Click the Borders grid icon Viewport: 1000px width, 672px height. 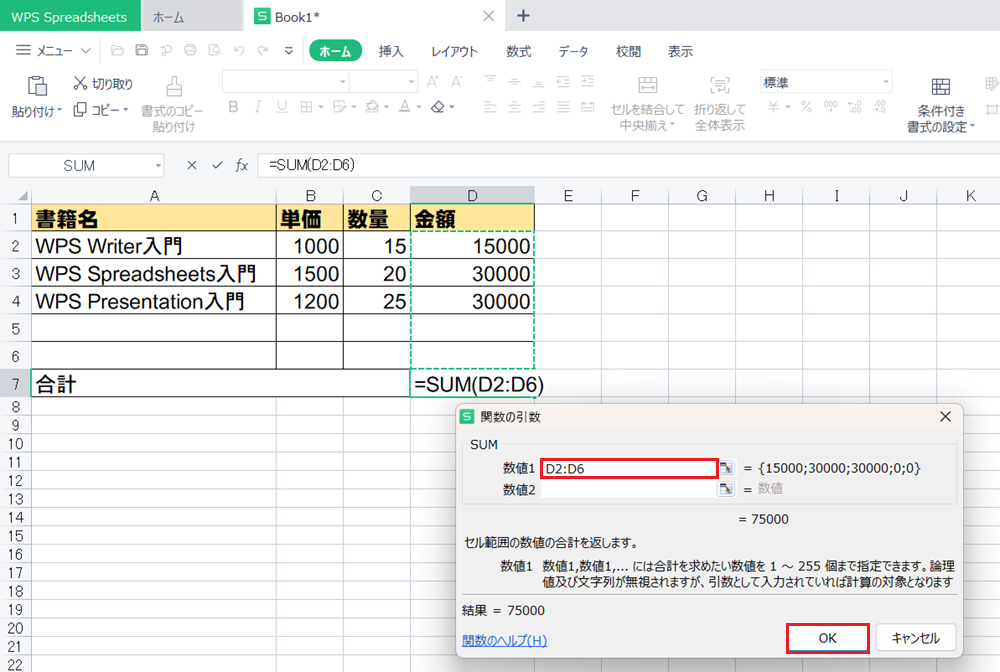[x=307, y=107]
